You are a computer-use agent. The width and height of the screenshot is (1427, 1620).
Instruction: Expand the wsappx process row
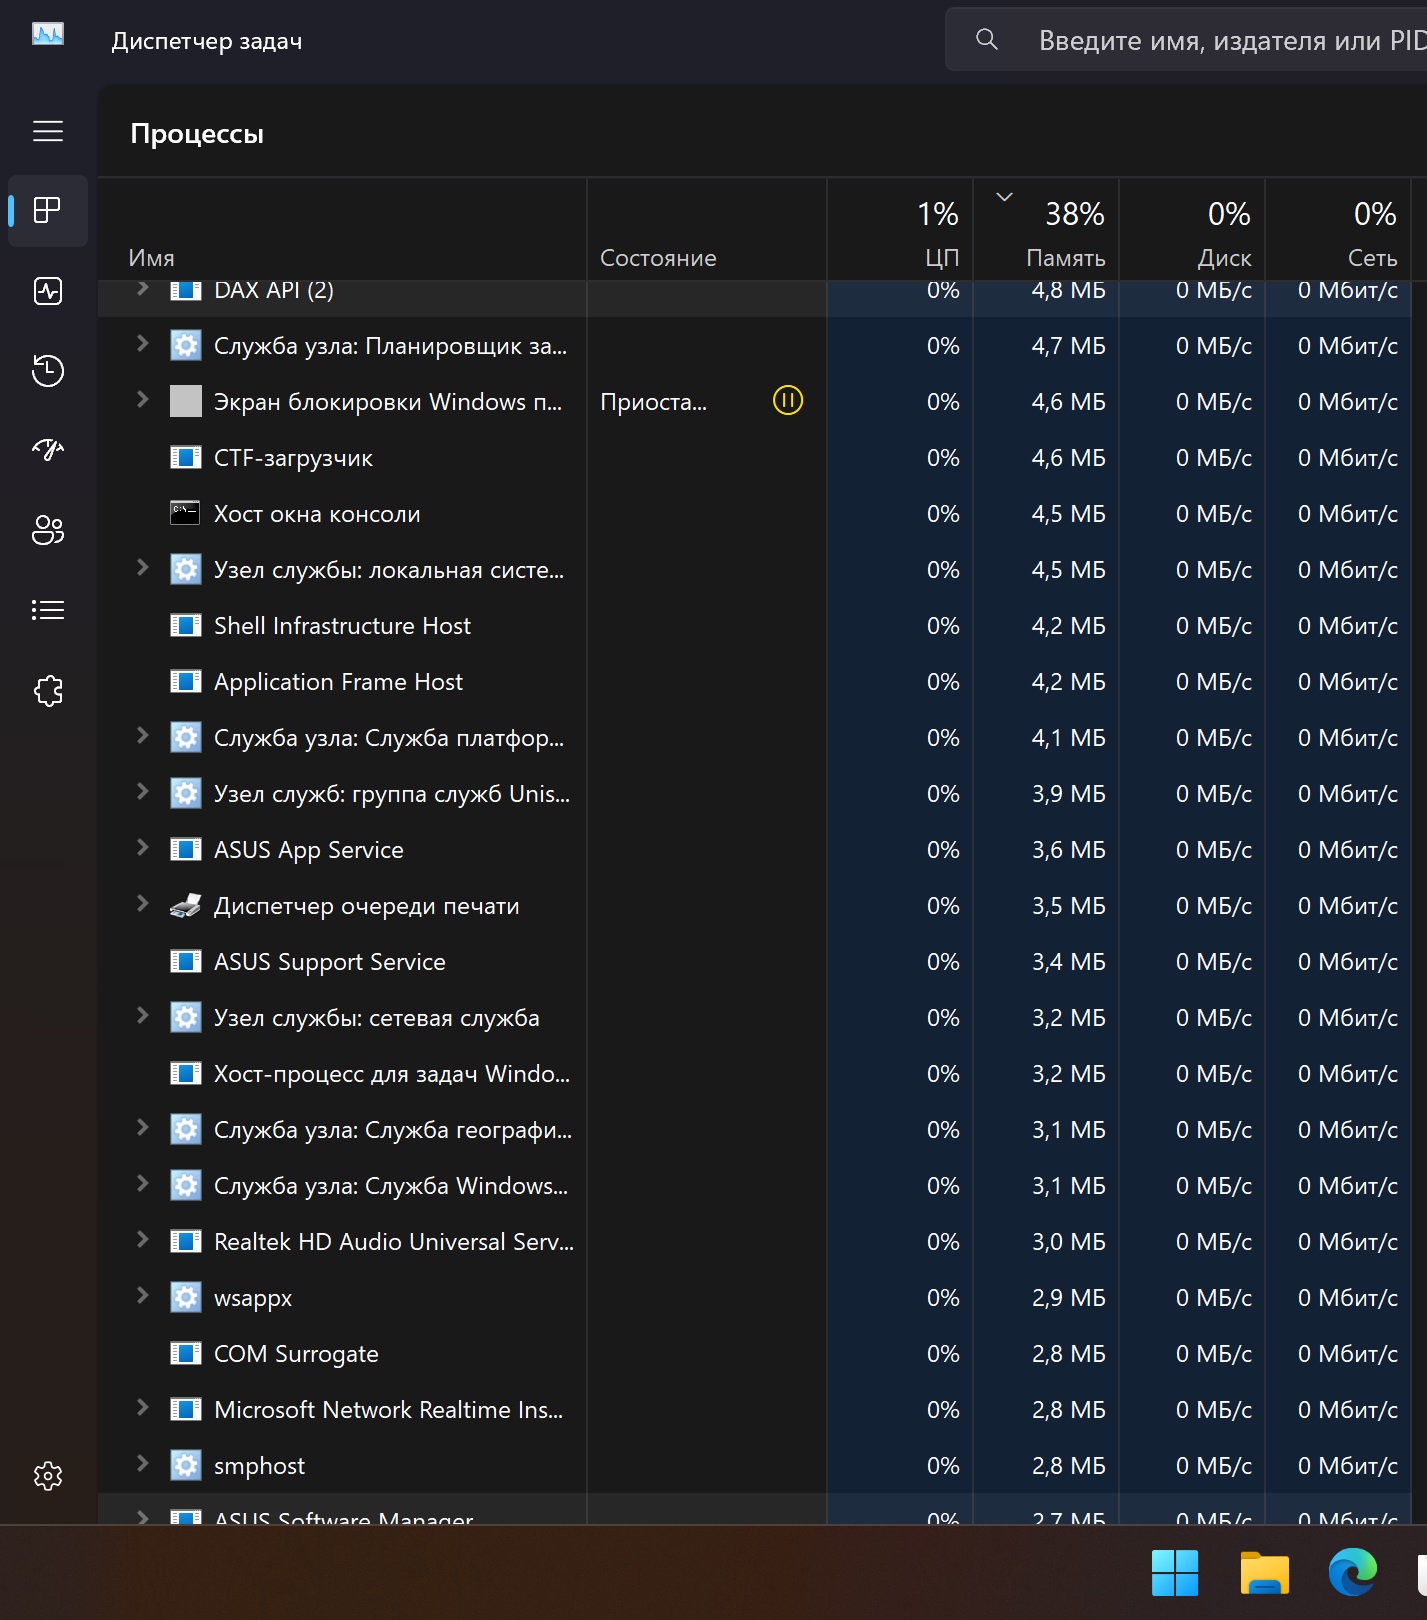point(142,1296)
